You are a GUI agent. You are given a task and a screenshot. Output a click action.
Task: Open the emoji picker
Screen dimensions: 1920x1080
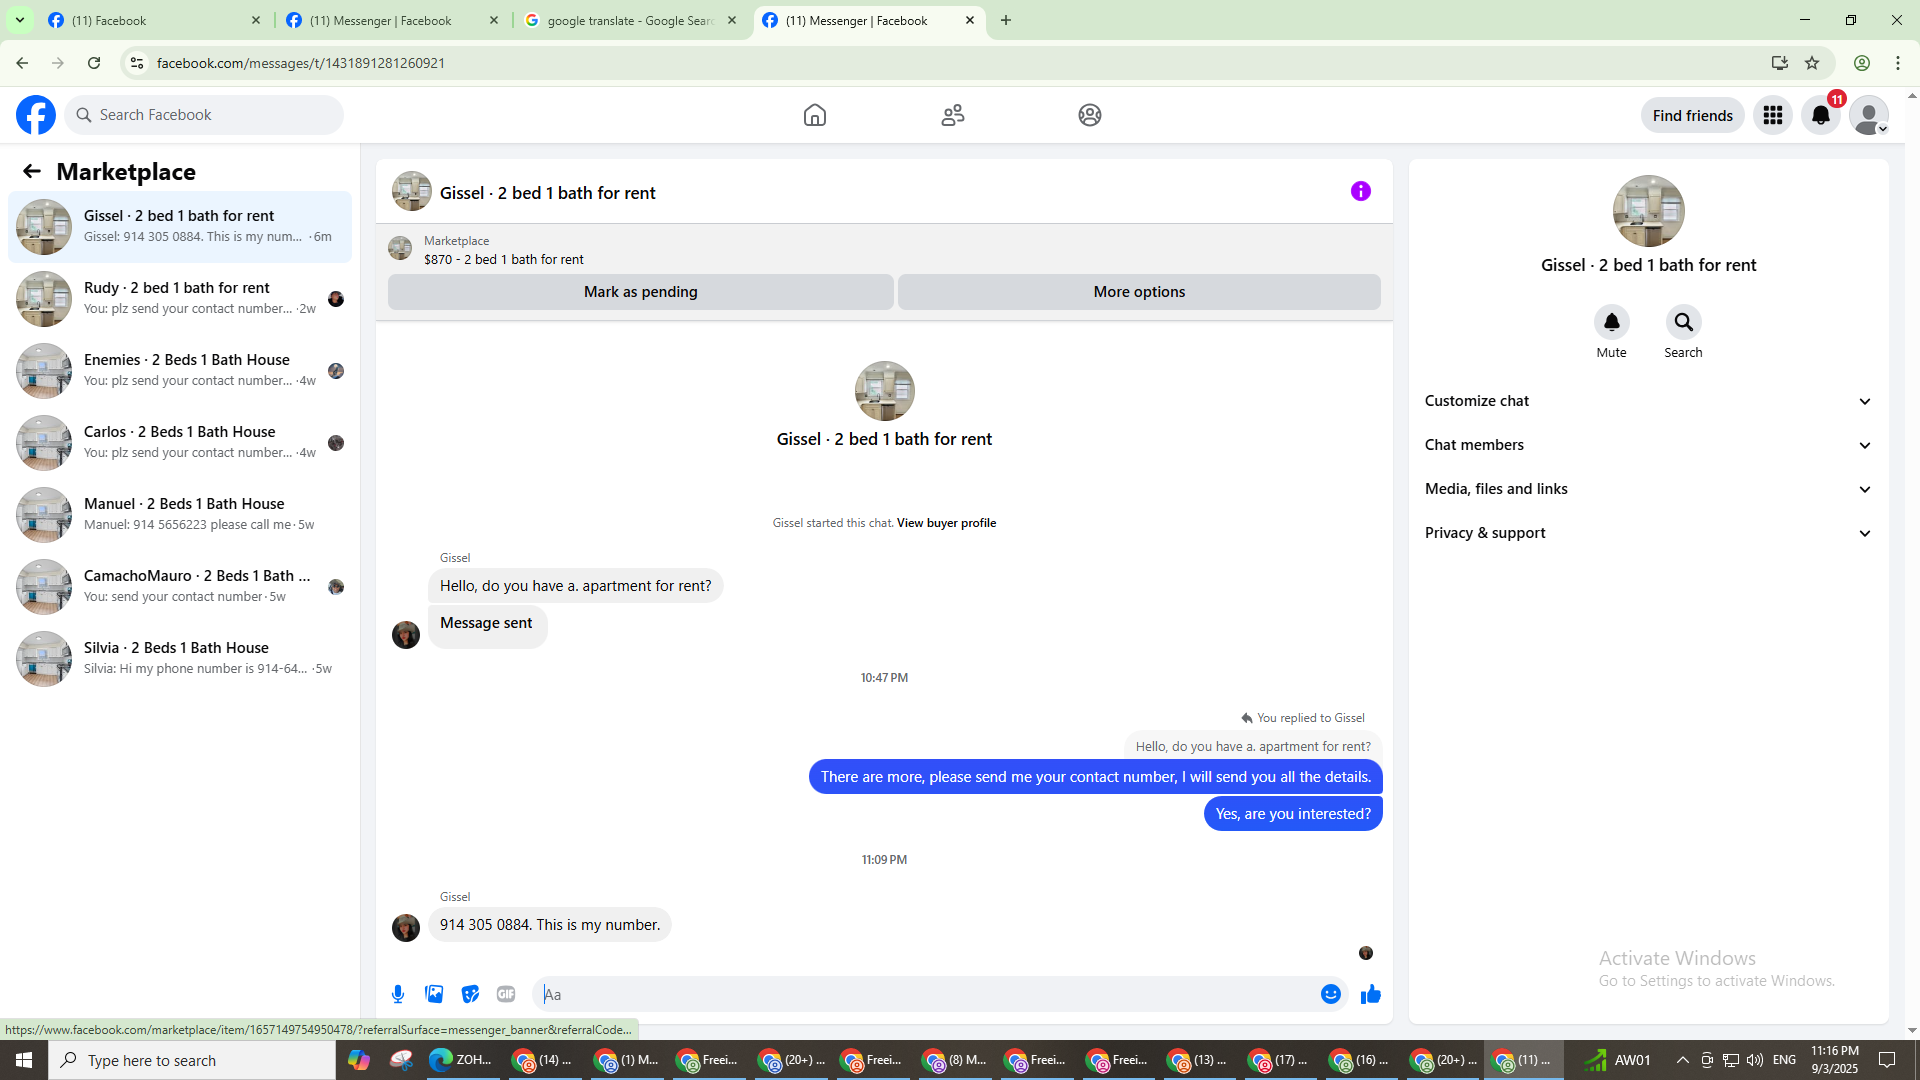click(1331, 994)
